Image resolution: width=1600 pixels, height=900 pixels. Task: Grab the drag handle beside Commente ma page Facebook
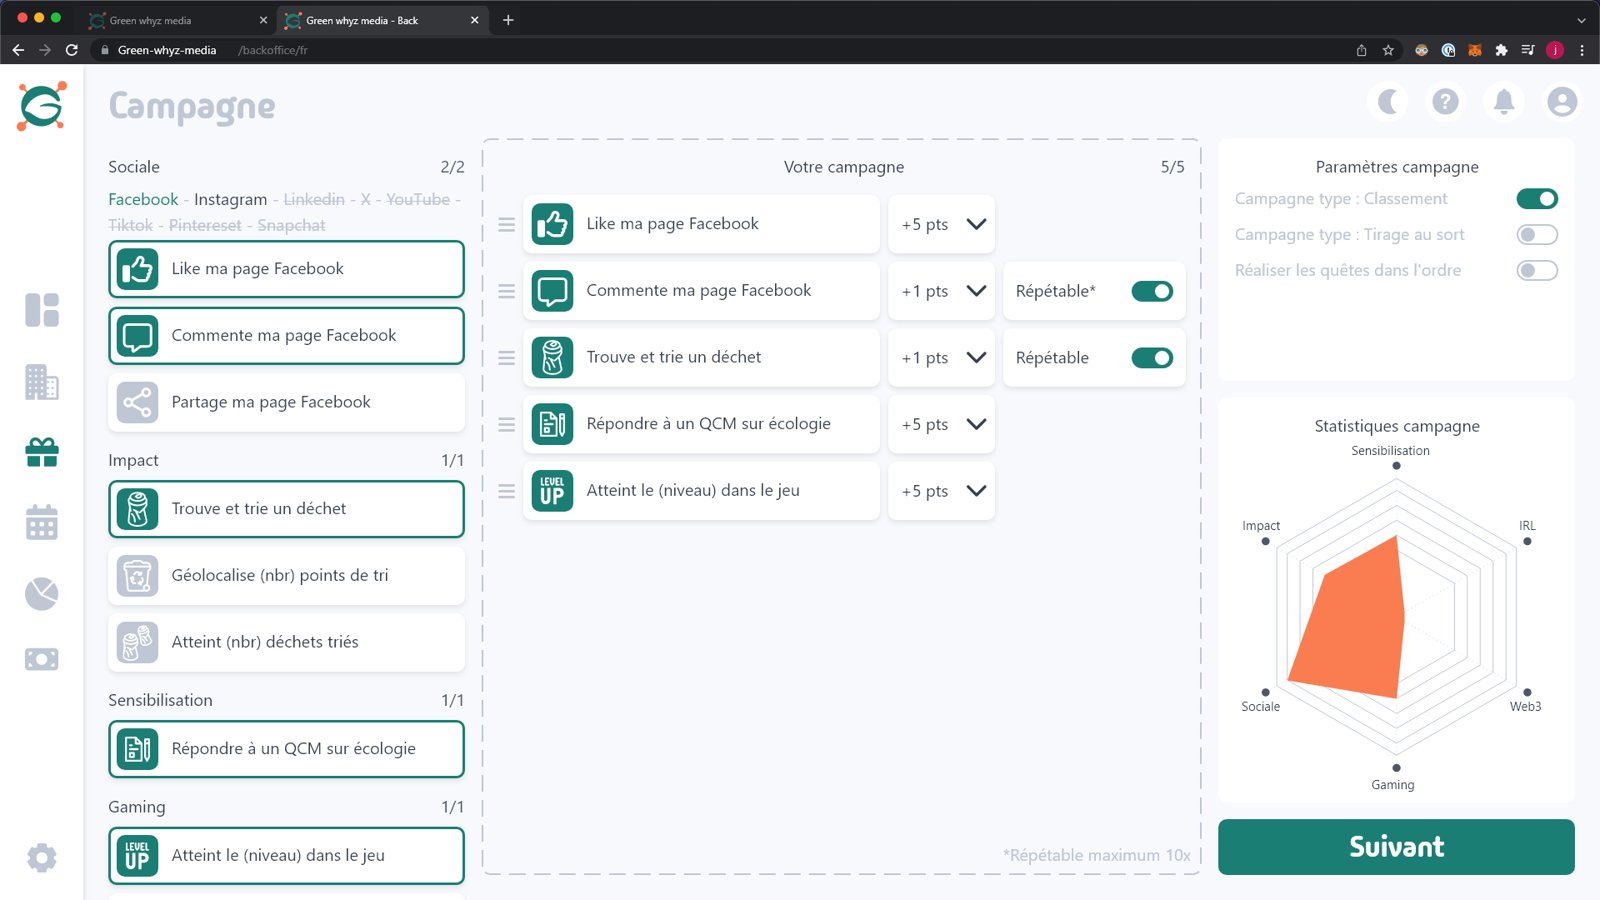coord(507,291)
